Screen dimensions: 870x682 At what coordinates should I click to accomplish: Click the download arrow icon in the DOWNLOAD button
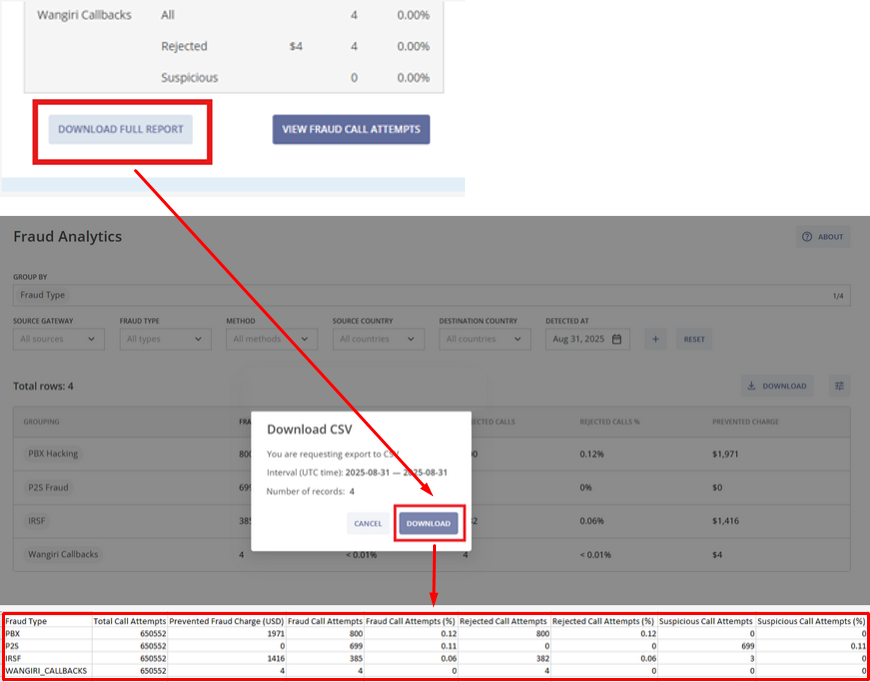click(749, 385)
